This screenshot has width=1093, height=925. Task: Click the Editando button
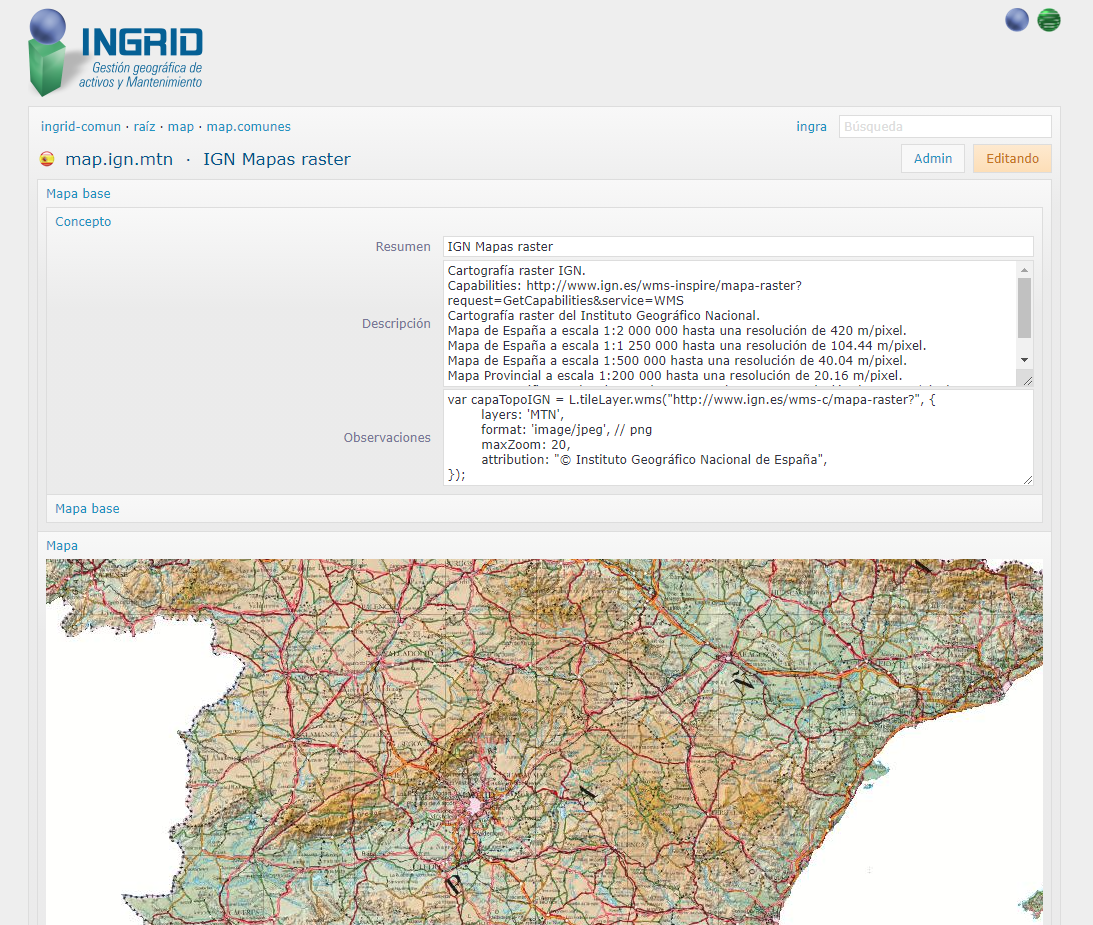pyautogui.click(x=1012, y=159)
